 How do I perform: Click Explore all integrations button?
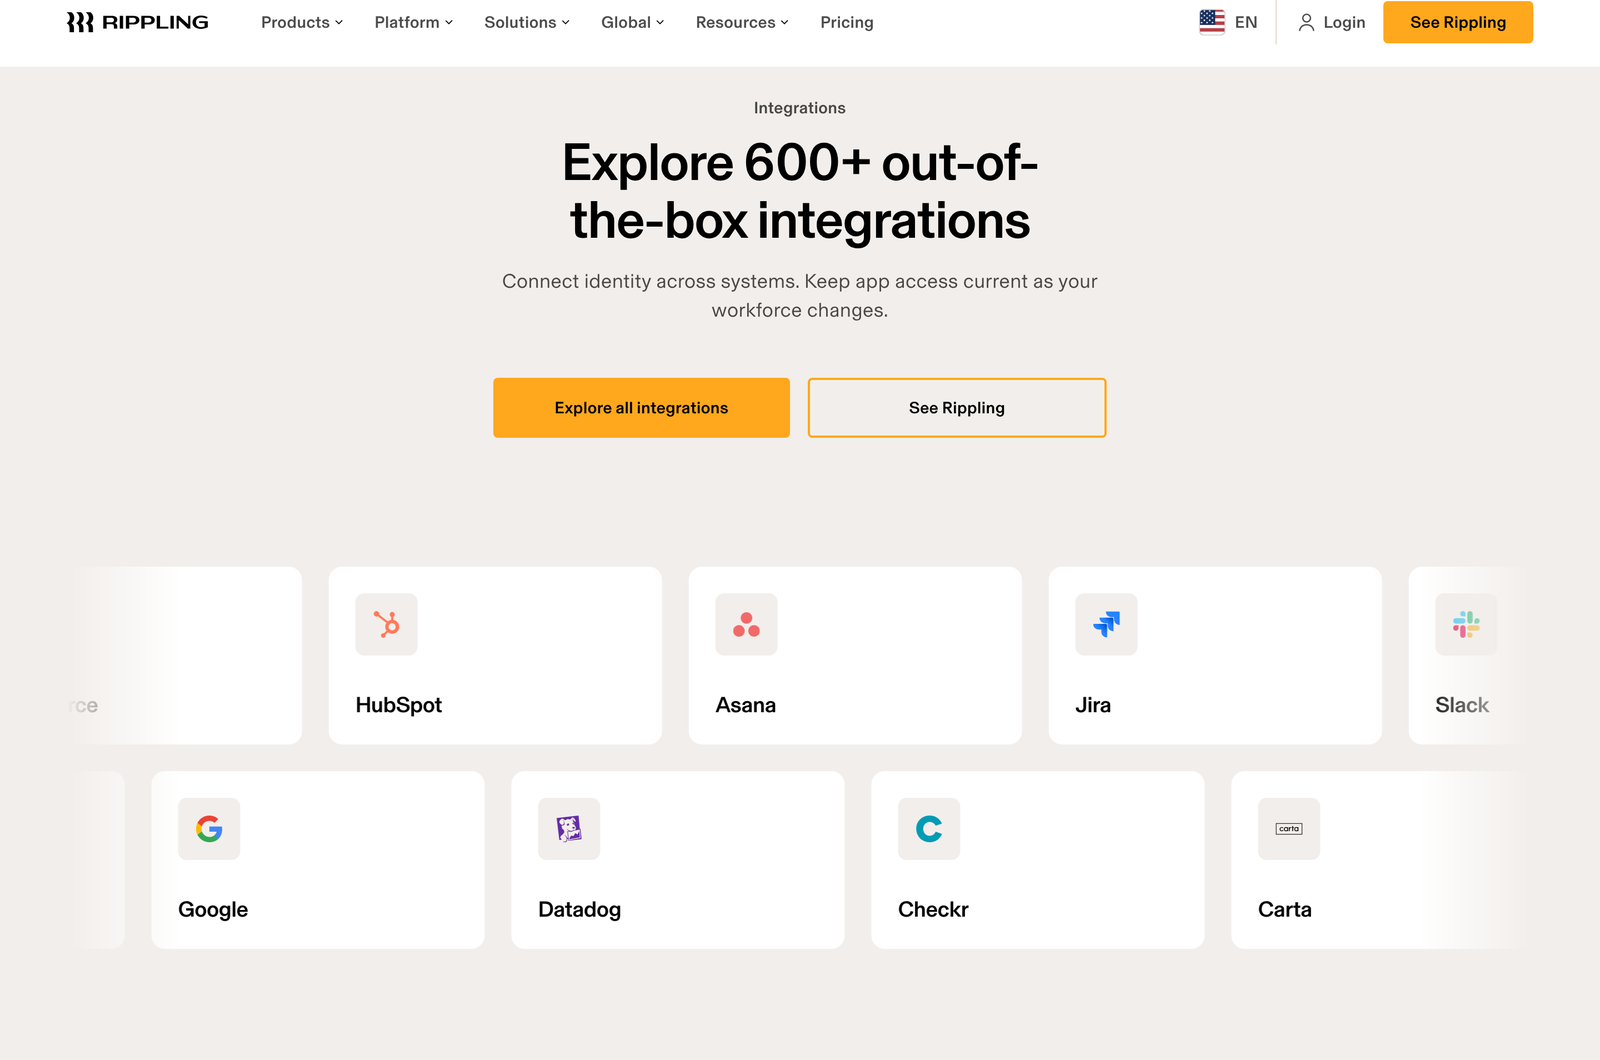coord(641,408)
